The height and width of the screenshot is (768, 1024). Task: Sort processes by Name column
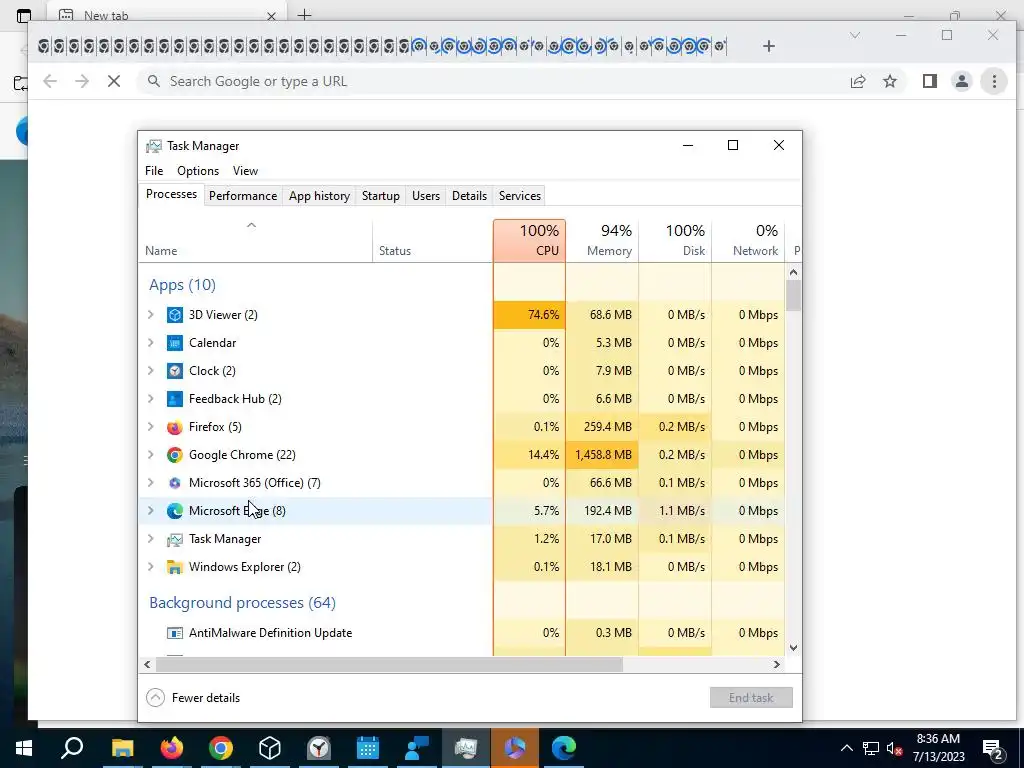coord(255,241)
